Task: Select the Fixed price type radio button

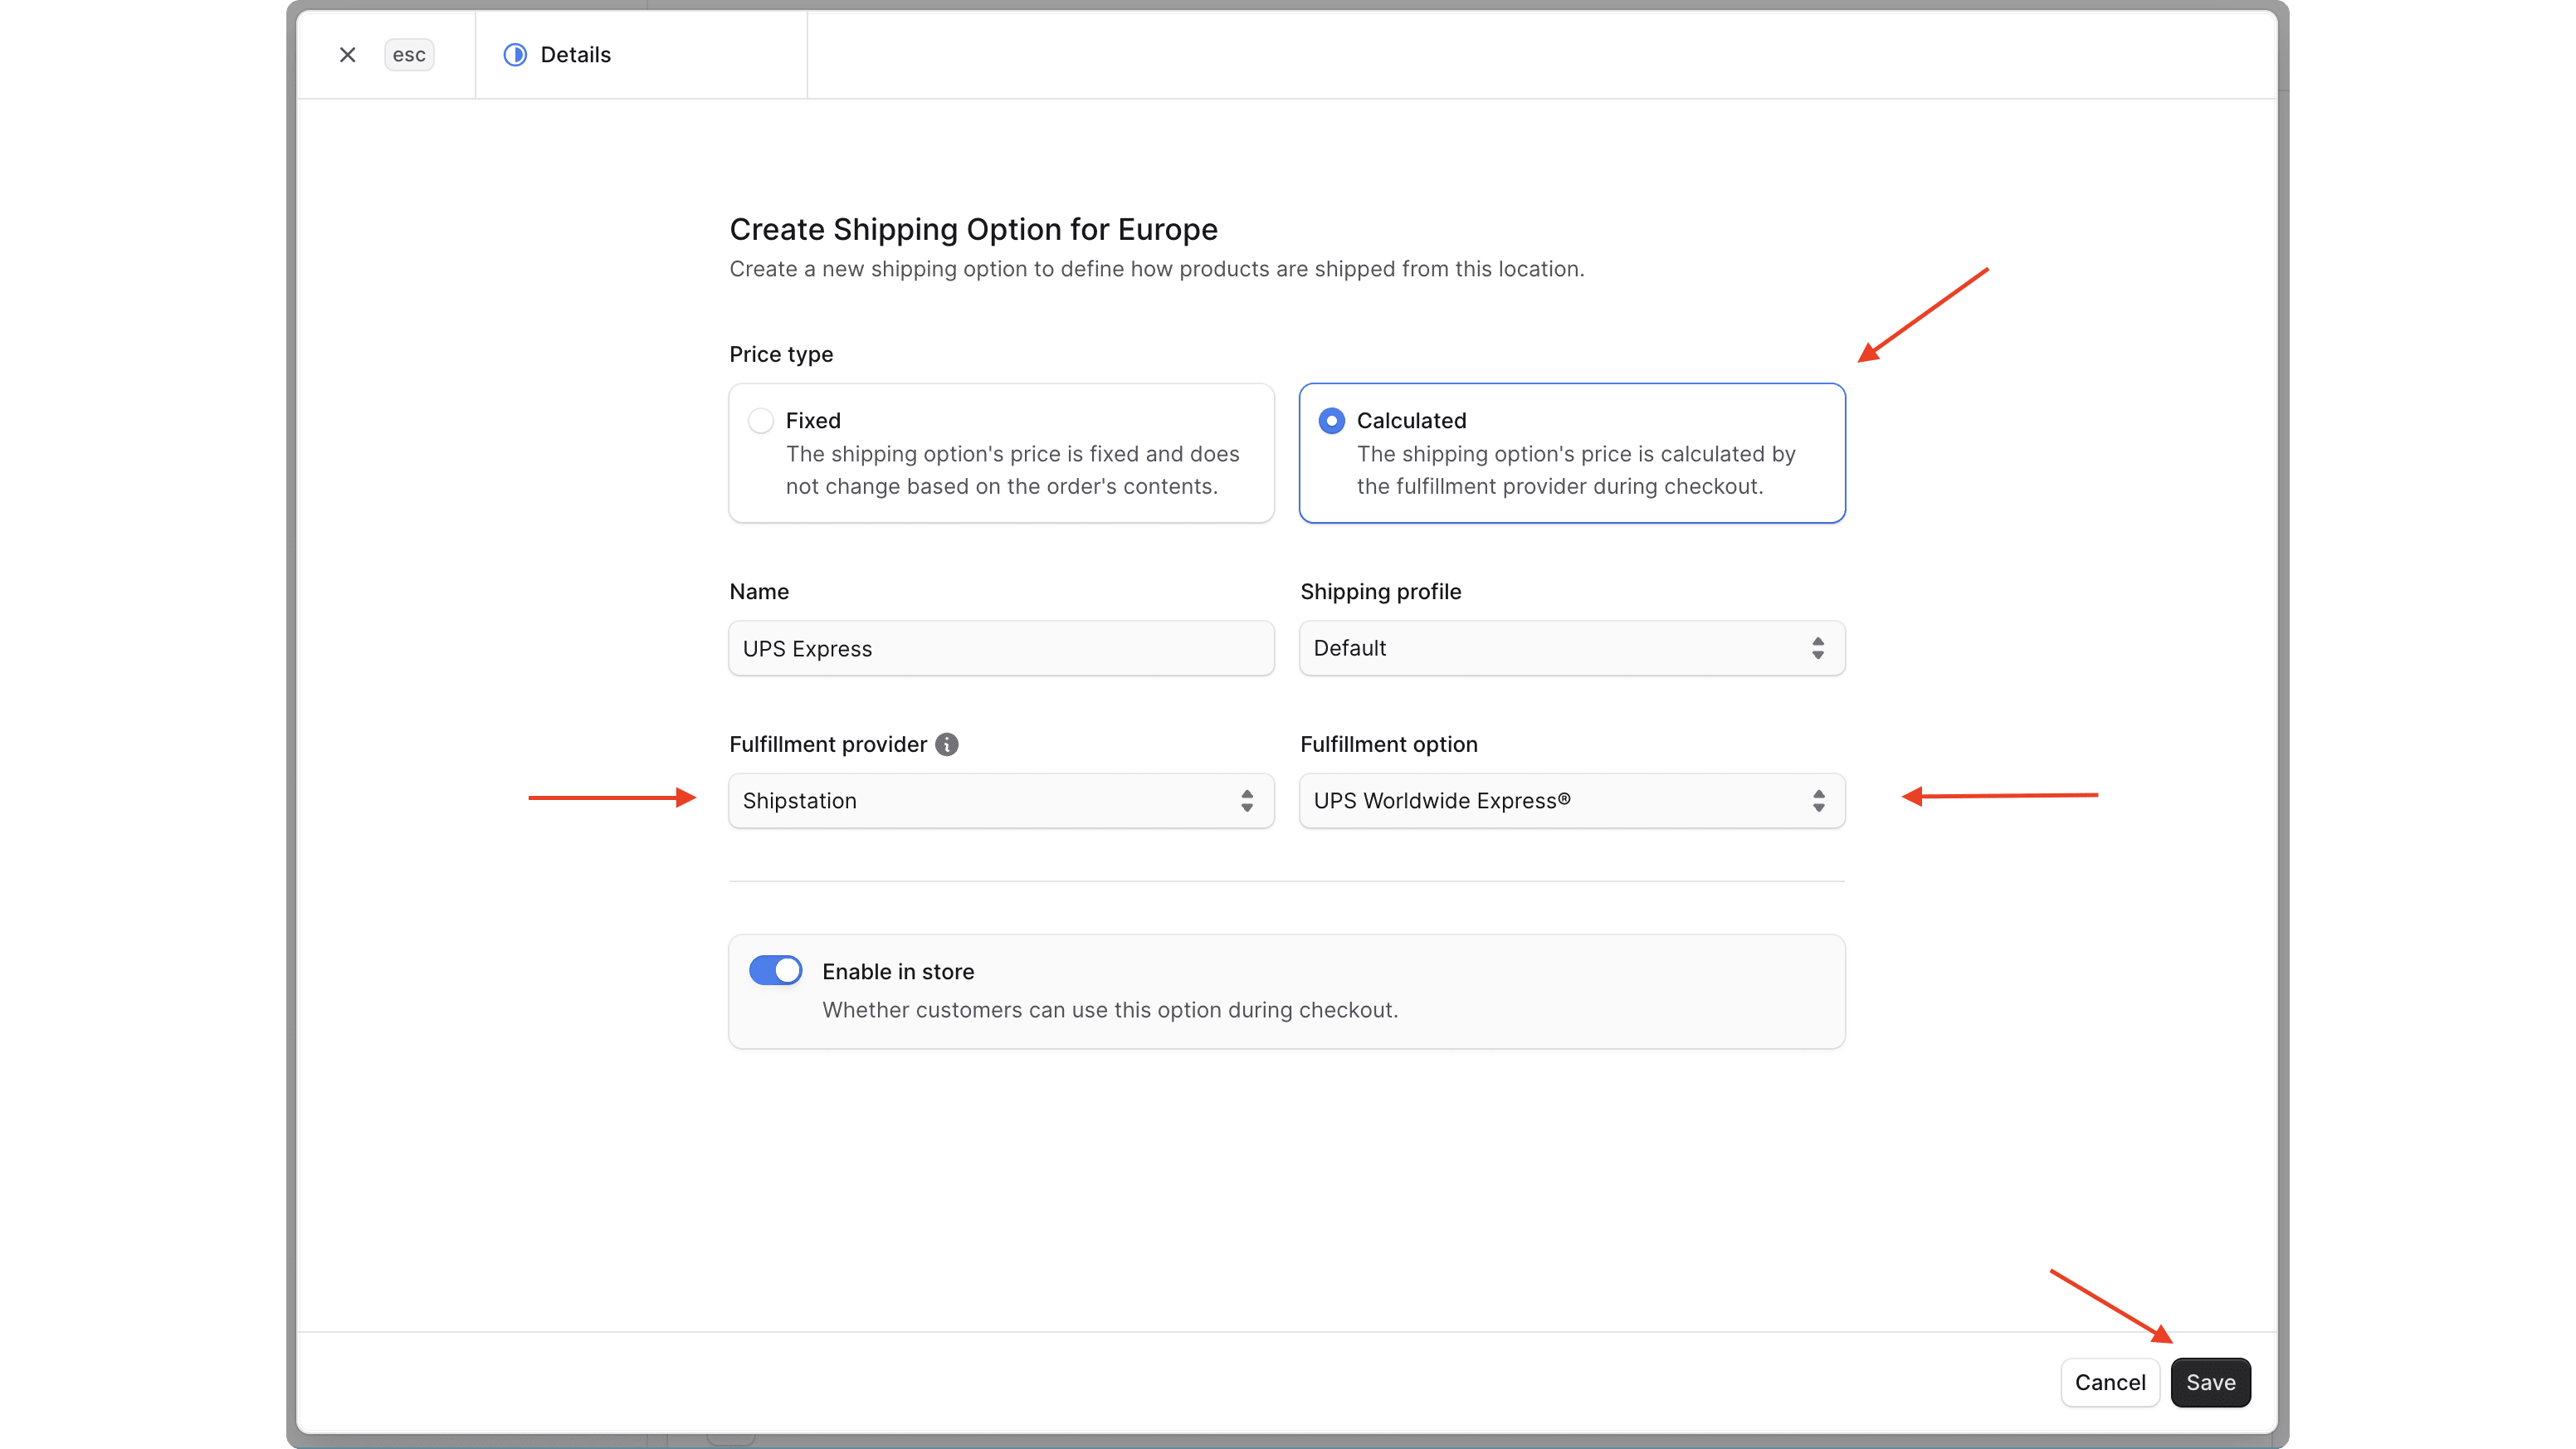Action: (760, 420)
